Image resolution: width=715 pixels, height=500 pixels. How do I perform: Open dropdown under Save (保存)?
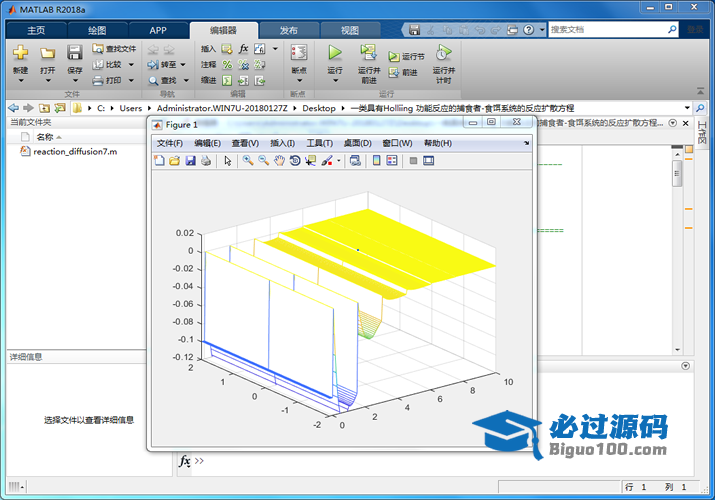coord(75,81)
